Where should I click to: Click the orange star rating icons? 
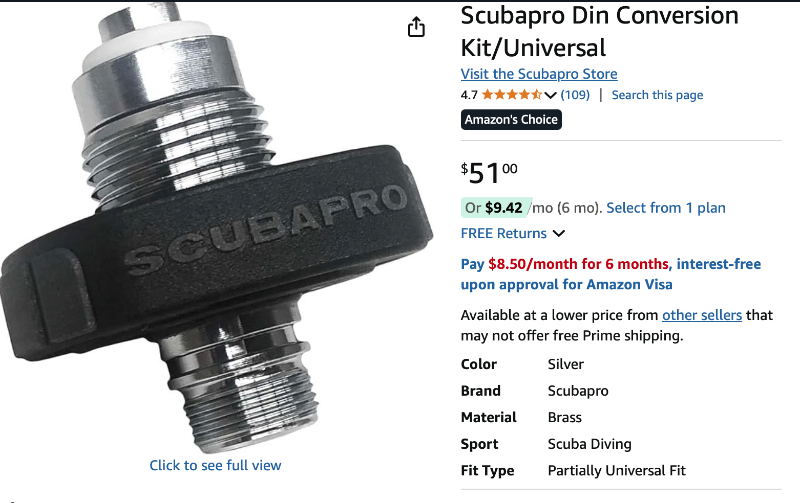point(512,94)
